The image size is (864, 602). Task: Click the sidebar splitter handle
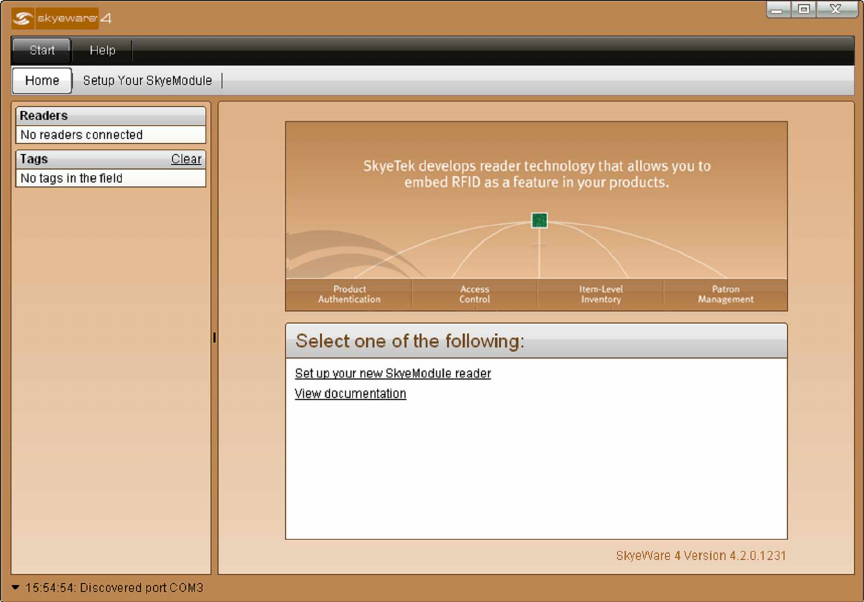tap(214, 338)
